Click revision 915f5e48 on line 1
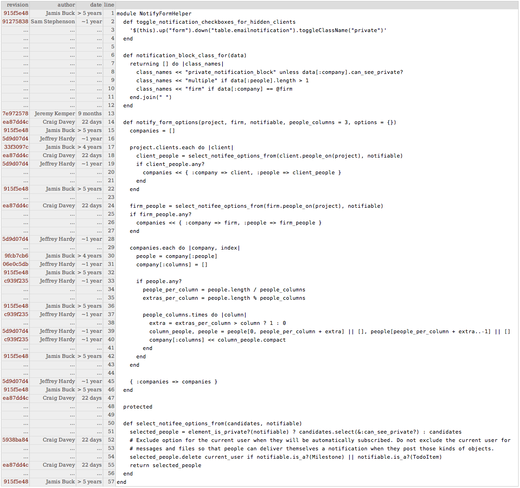520x488 pixels. click(16, 13)
